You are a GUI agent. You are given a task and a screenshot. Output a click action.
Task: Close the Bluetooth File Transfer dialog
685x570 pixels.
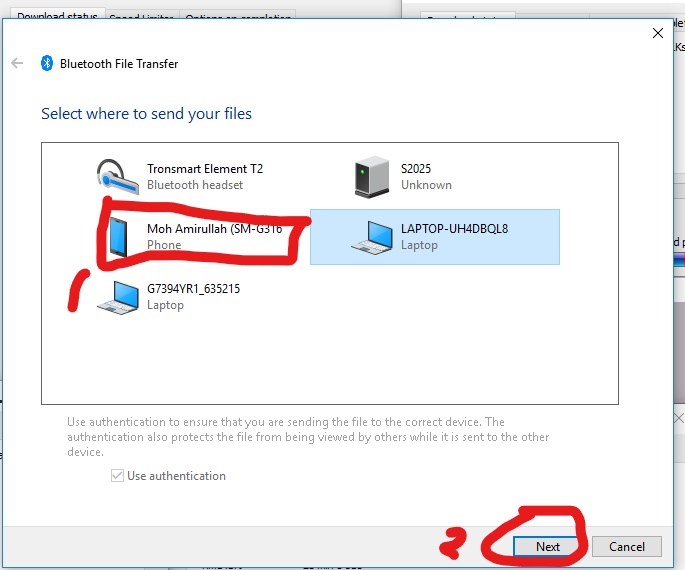657,33
